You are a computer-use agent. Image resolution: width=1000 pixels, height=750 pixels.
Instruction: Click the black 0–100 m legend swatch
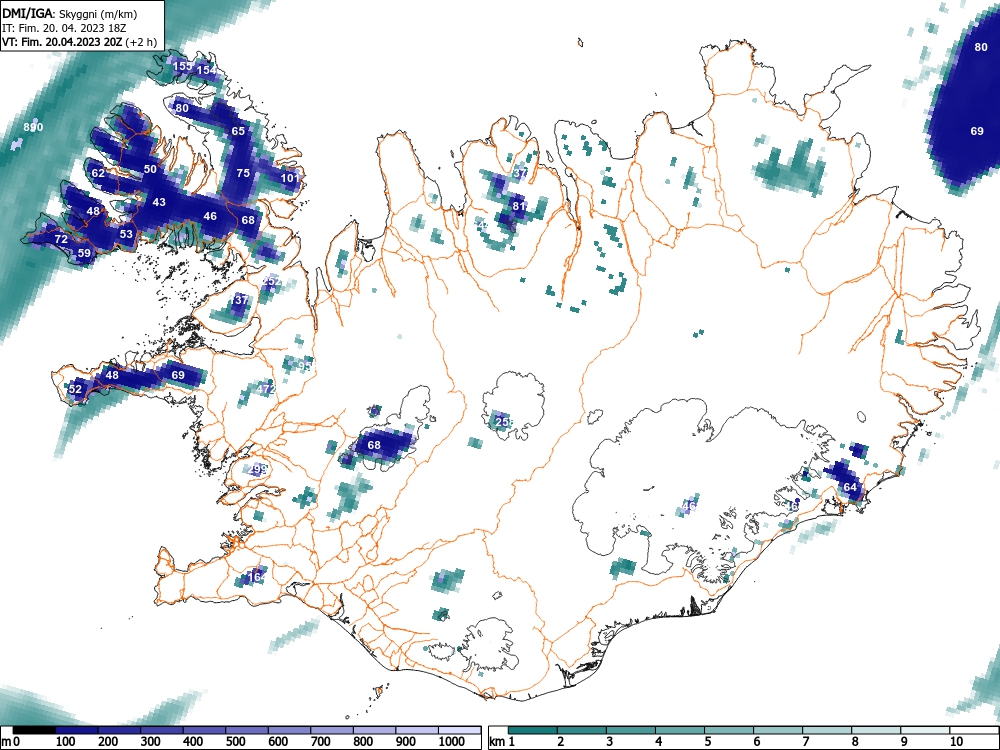[34, 729]
